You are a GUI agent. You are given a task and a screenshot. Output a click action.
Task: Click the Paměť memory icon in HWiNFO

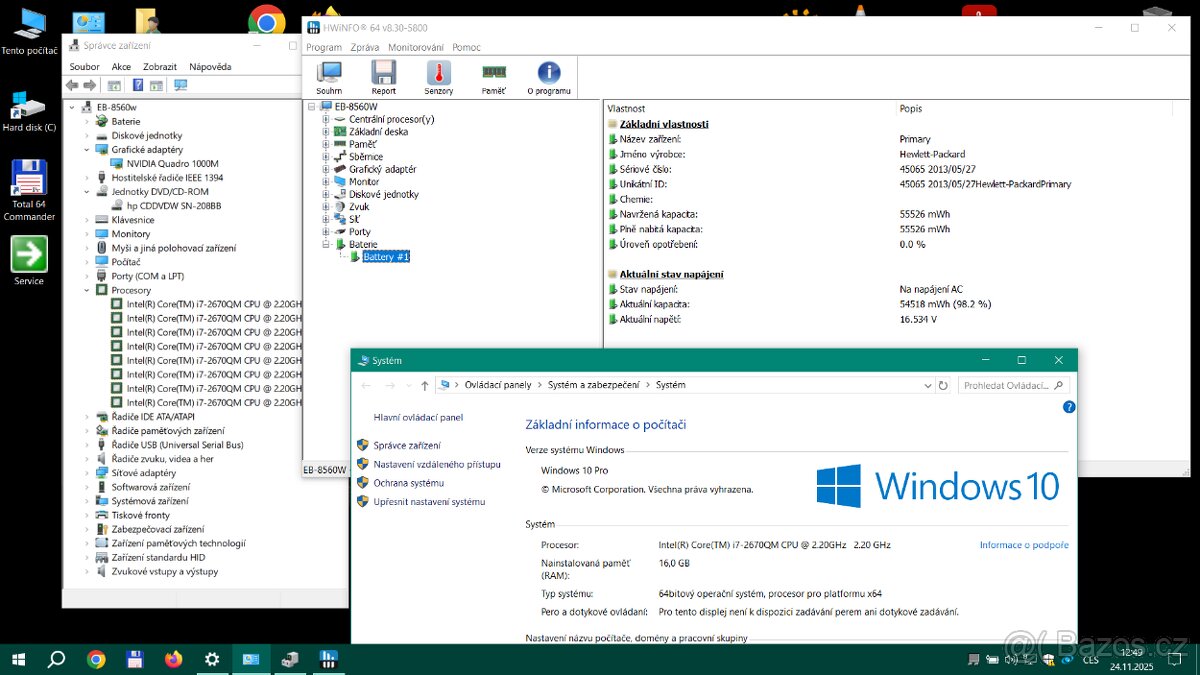click(494, 76)
